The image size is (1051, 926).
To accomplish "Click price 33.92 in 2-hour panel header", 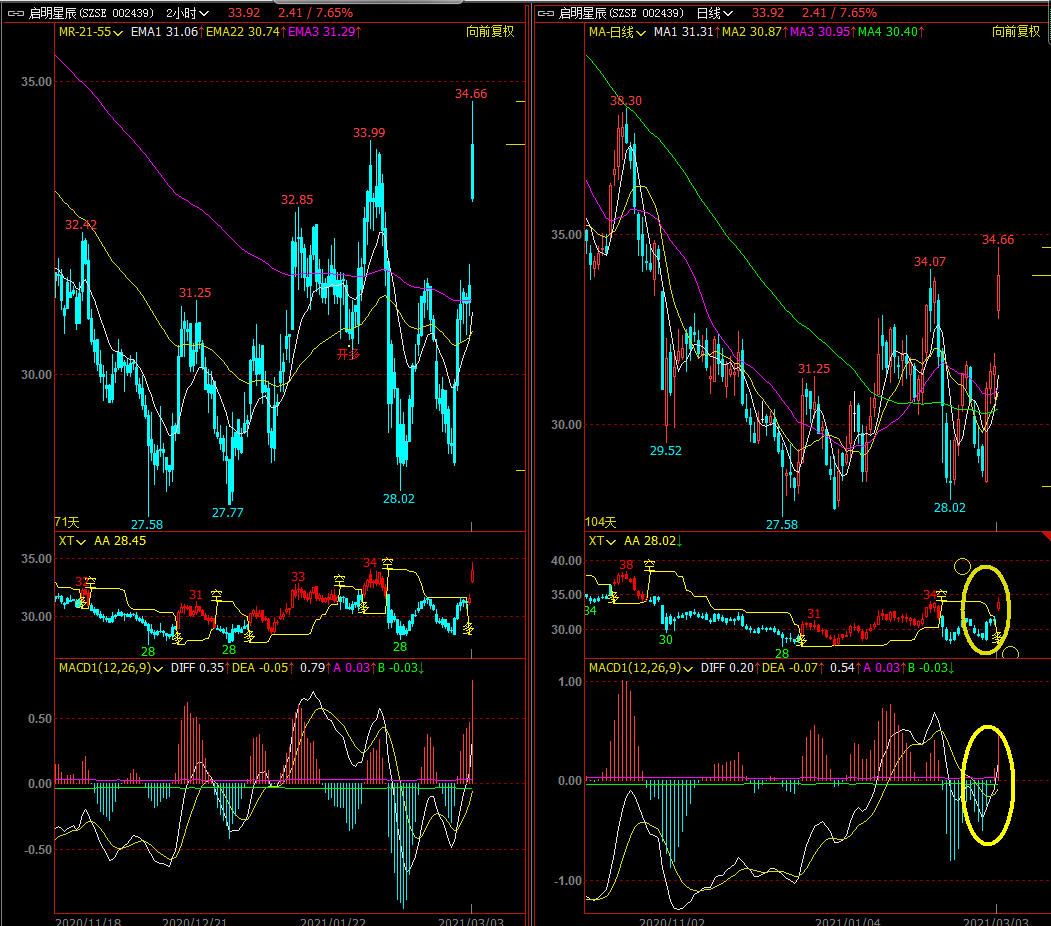I will click(244, 13).
